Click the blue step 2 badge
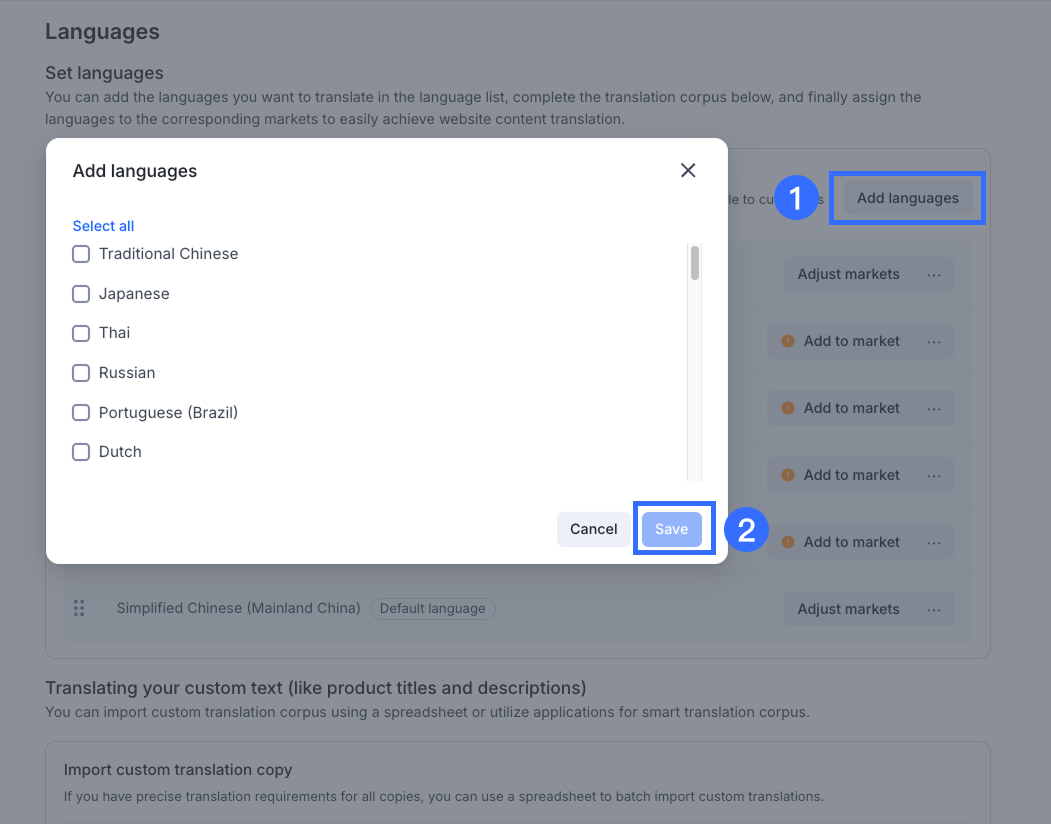Screen dimensions: 1051x824 tap(746, 530)
